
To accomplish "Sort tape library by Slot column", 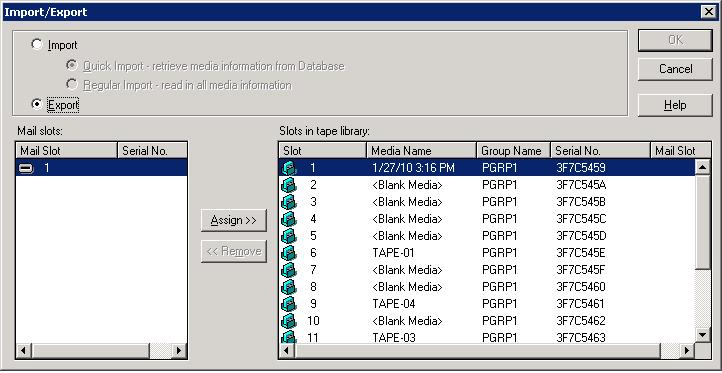I will tap(322, 151).
